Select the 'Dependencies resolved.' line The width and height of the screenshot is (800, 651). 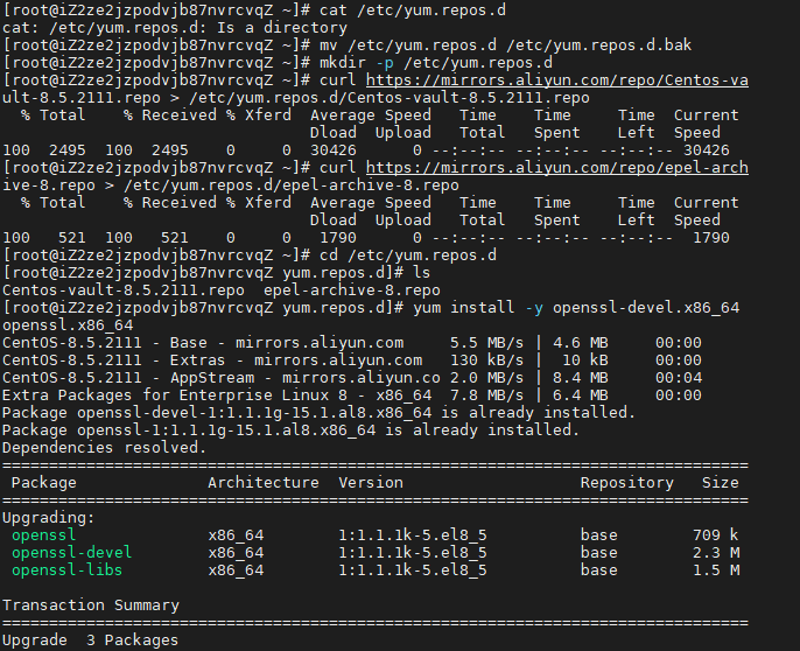click(104, 447)
